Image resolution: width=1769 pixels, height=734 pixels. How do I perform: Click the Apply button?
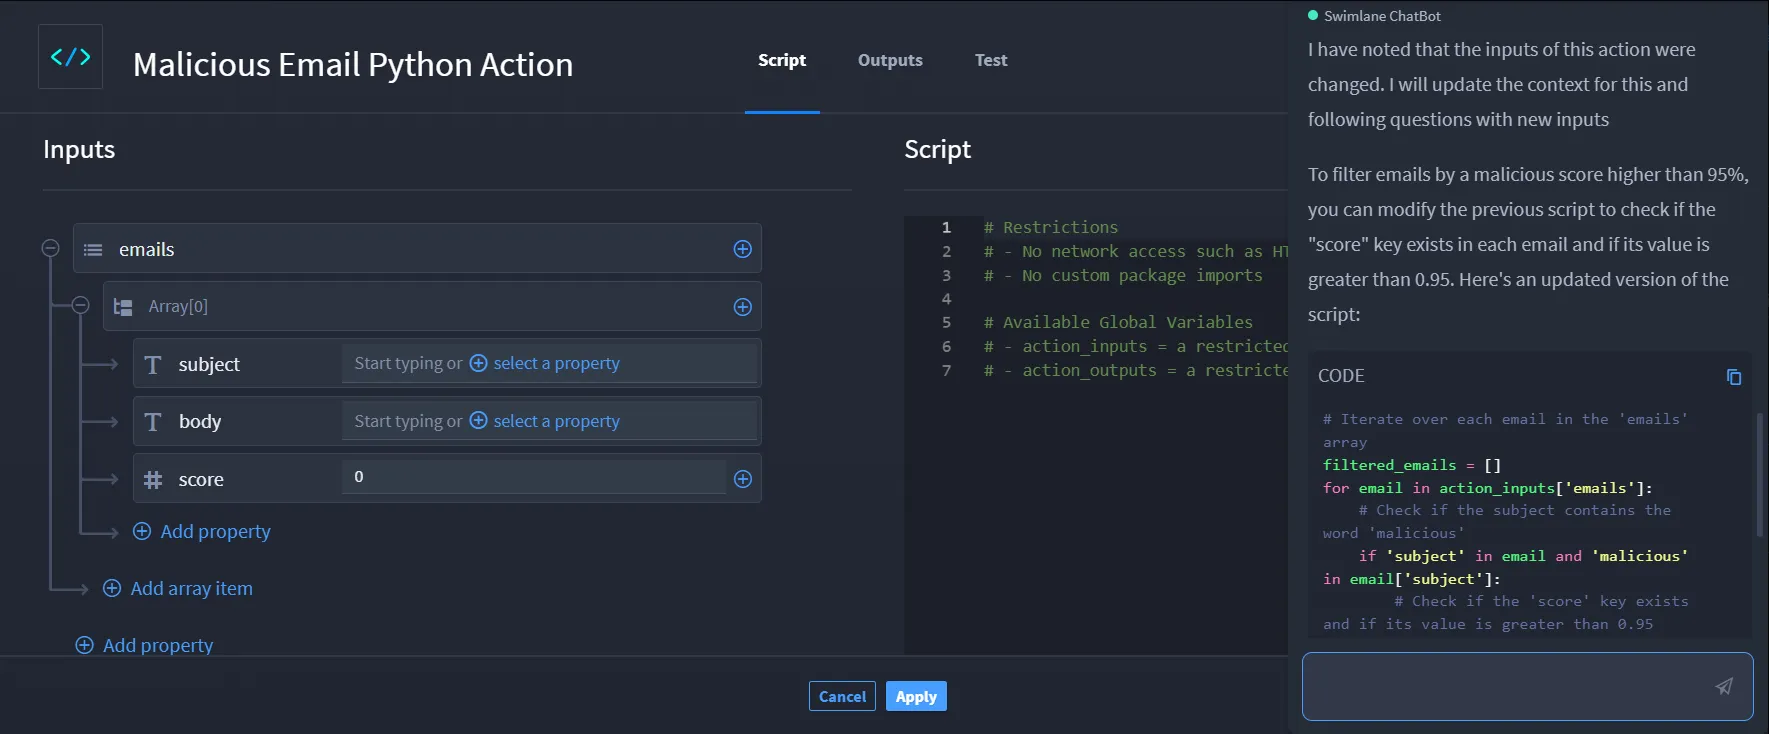point(916,696)
